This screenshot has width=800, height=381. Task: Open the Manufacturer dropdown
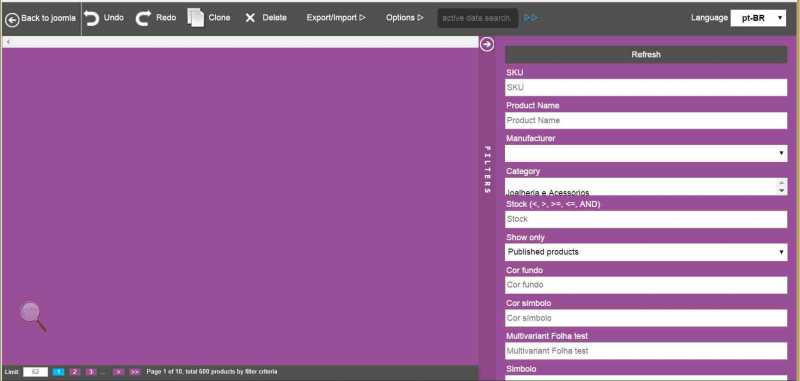(646, 153)
